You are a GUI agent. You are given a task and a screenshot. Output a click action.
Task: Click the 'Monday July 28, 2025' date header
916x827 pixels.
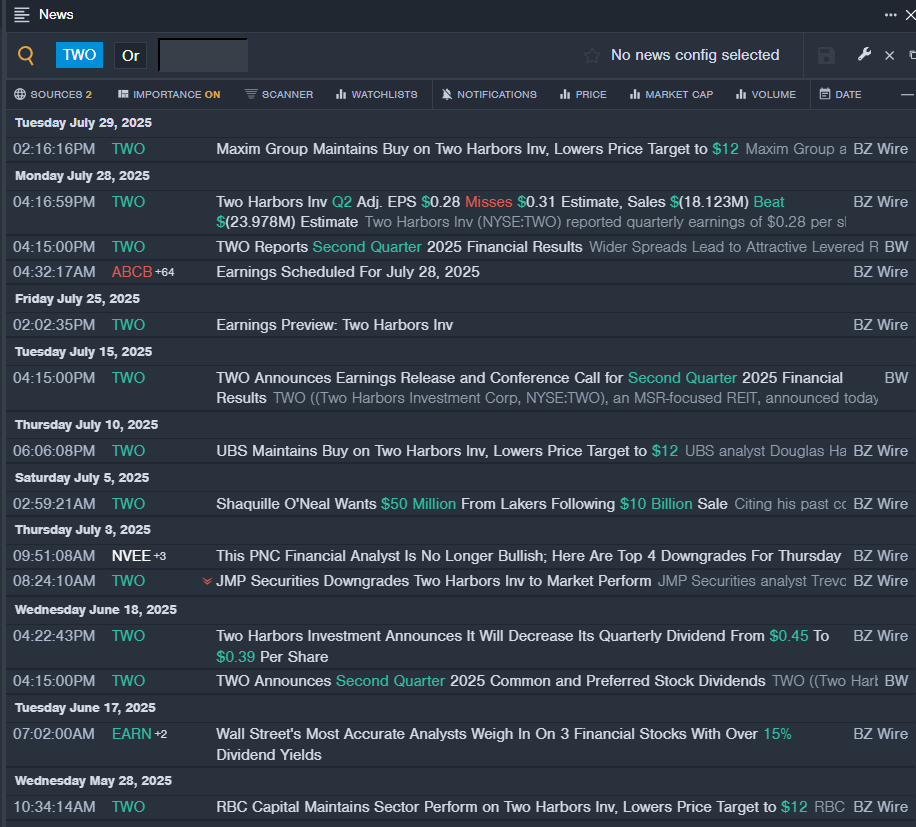(82, 176)
